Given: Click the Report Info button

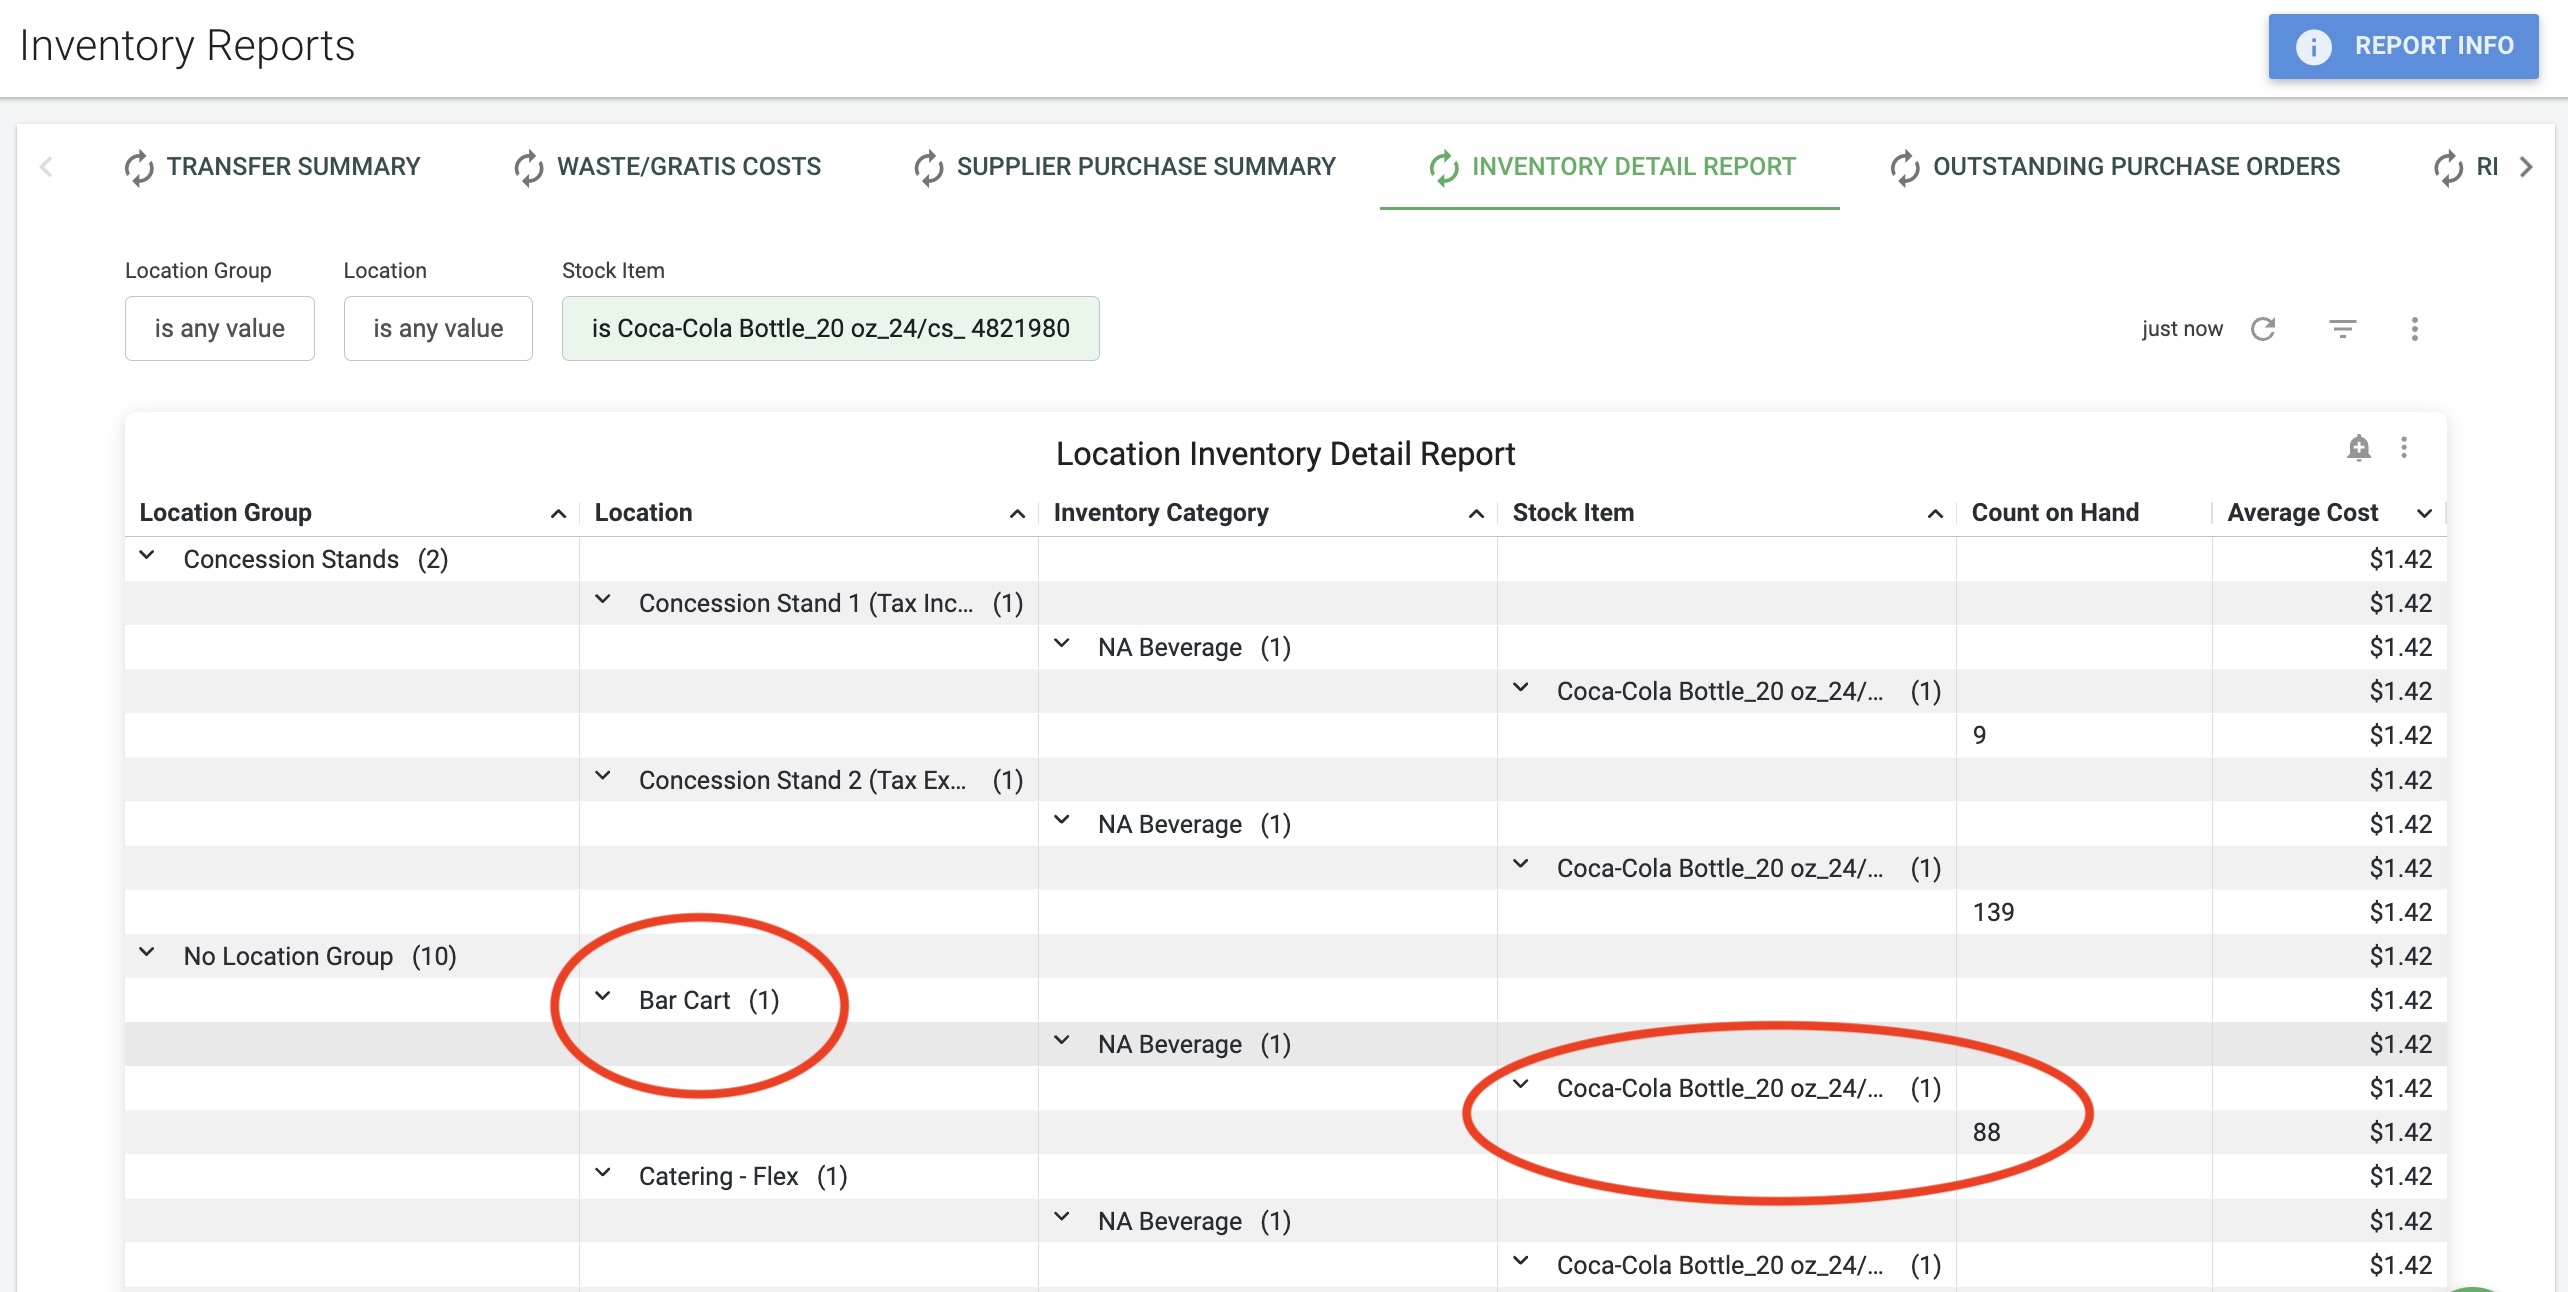Looking at the screenshot, I should pyautogui.click(x=2404, y=46).
